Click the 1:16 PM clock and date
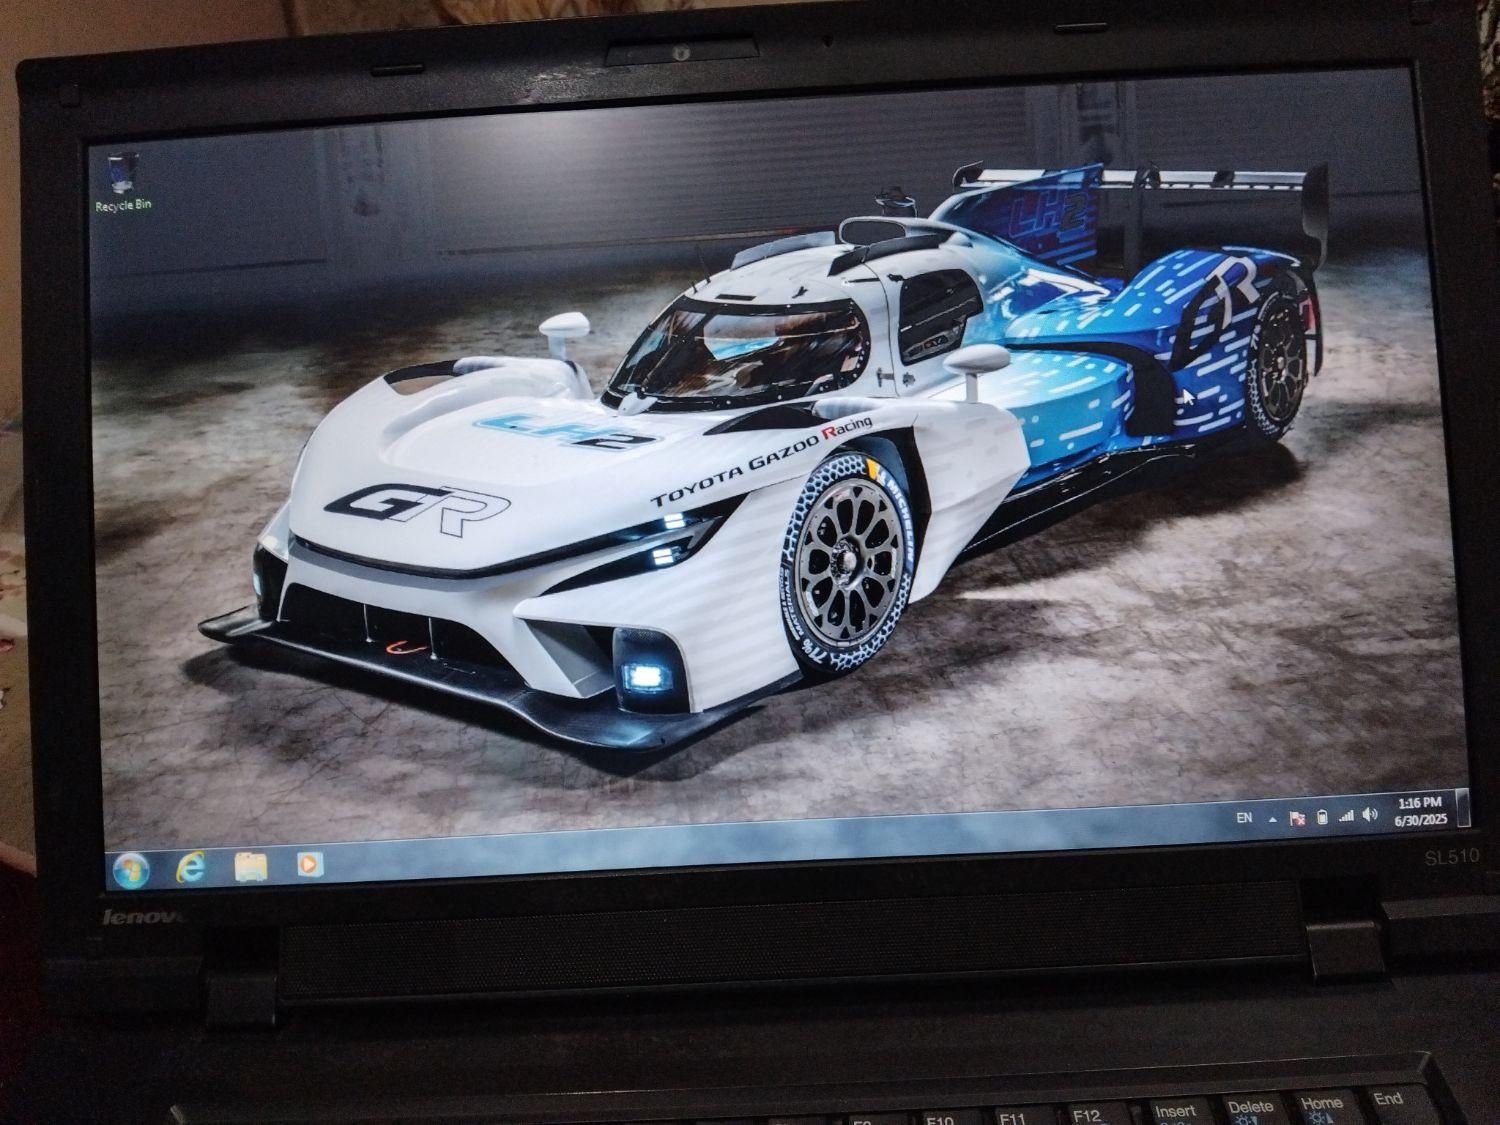This screenshot has height=1125, width=1500. click(x=1420, y=811)
